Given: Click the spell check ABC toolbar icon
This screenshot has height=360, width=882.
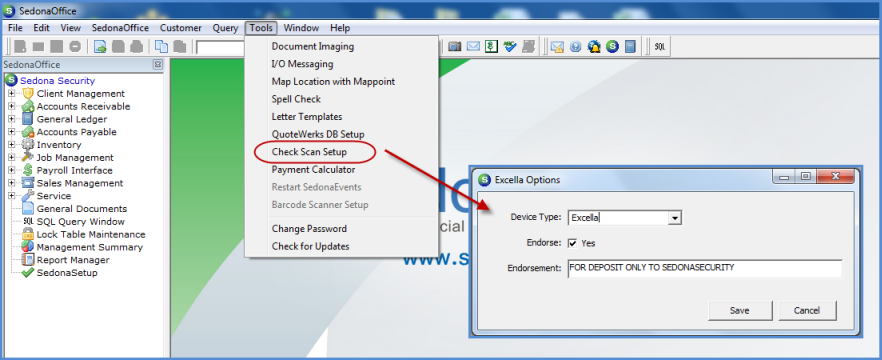Looking at the screenshot, I should click(510, 47).
